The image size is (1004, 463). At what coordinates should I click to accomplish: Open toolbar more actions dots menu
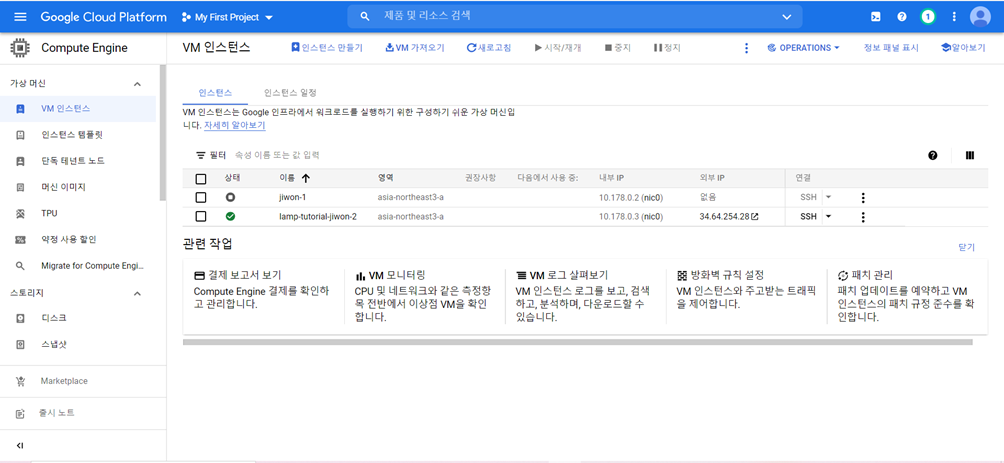tap(746, 48)
